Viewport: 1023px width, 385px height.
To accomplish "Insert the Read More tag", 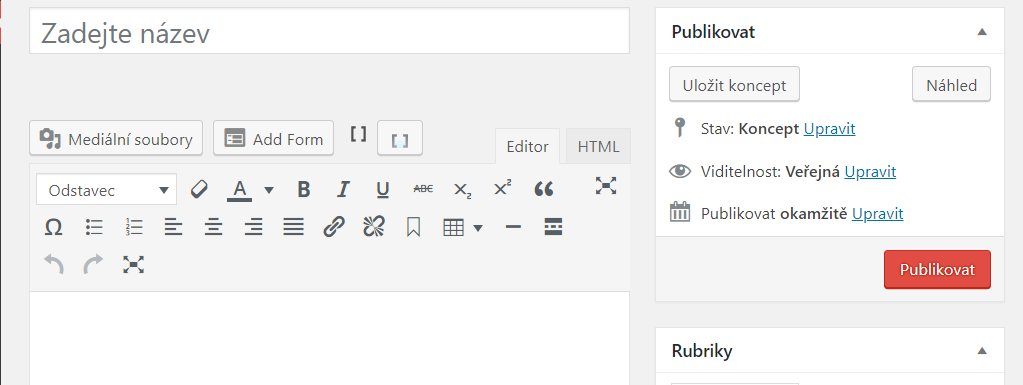I will tap(553, 227).
